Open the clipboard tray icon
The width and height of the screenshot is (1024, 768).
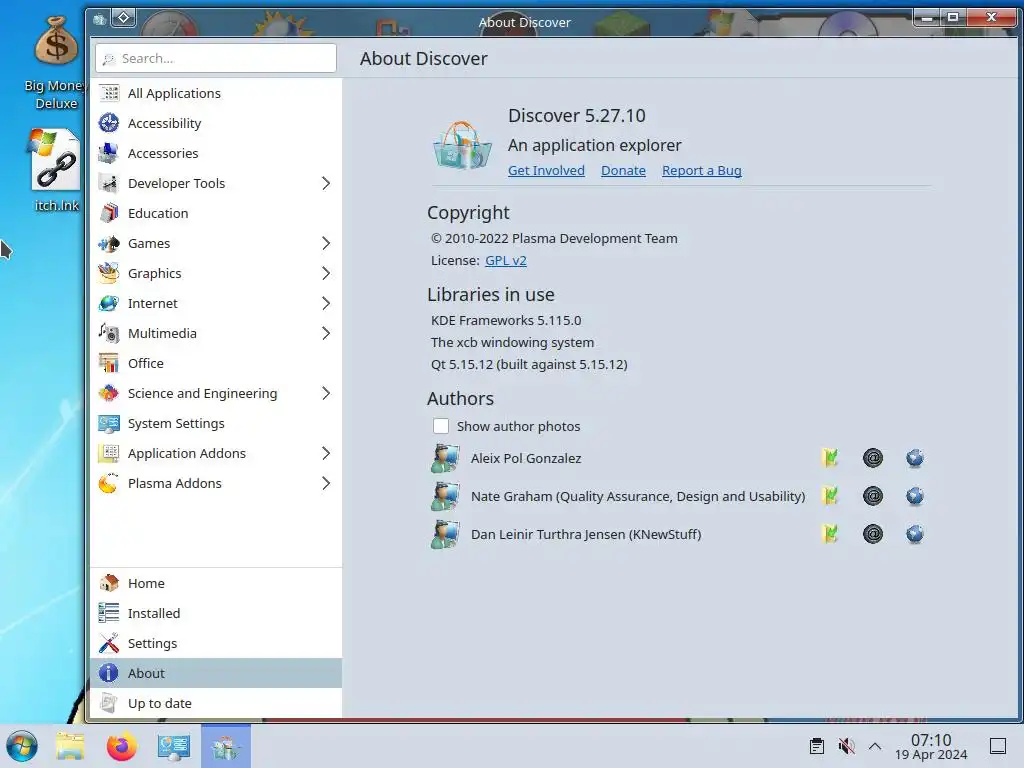(x=816, y=746)
